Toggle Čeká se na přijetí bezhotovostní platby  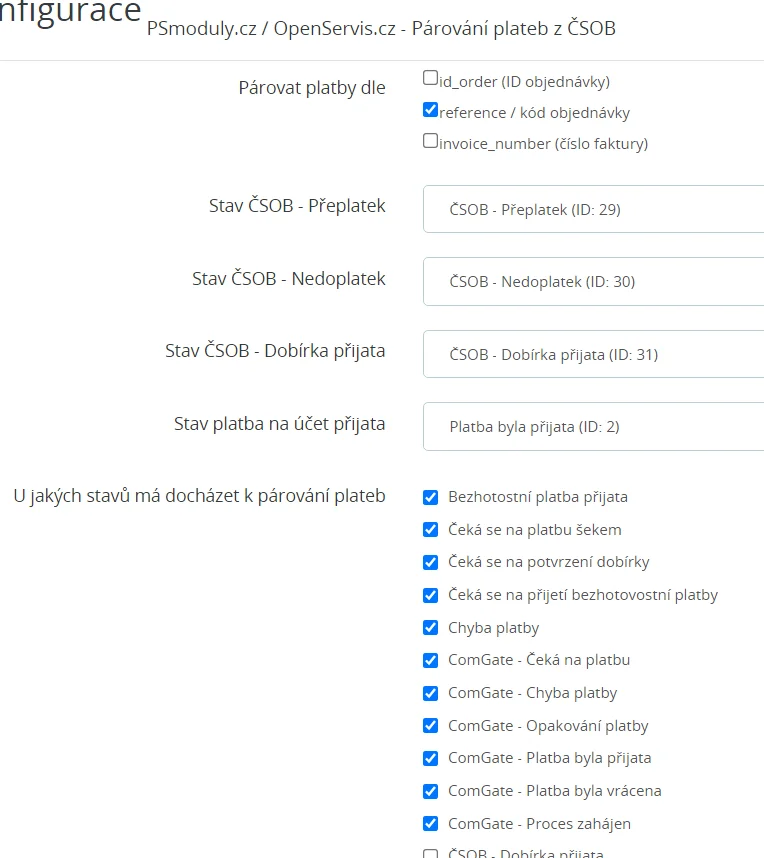coord(431,595)
